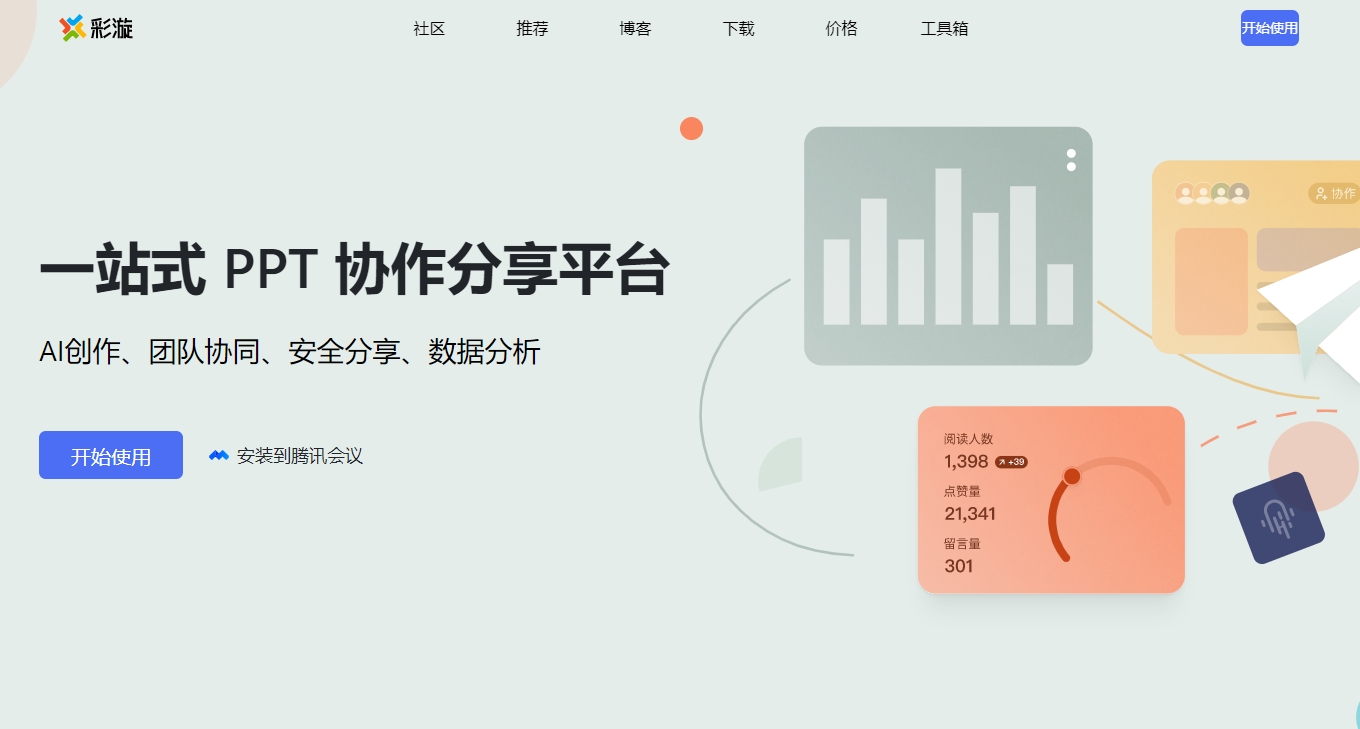Click the avatar group on the yellow card

pyautogui.click(x=1212, y=193)
